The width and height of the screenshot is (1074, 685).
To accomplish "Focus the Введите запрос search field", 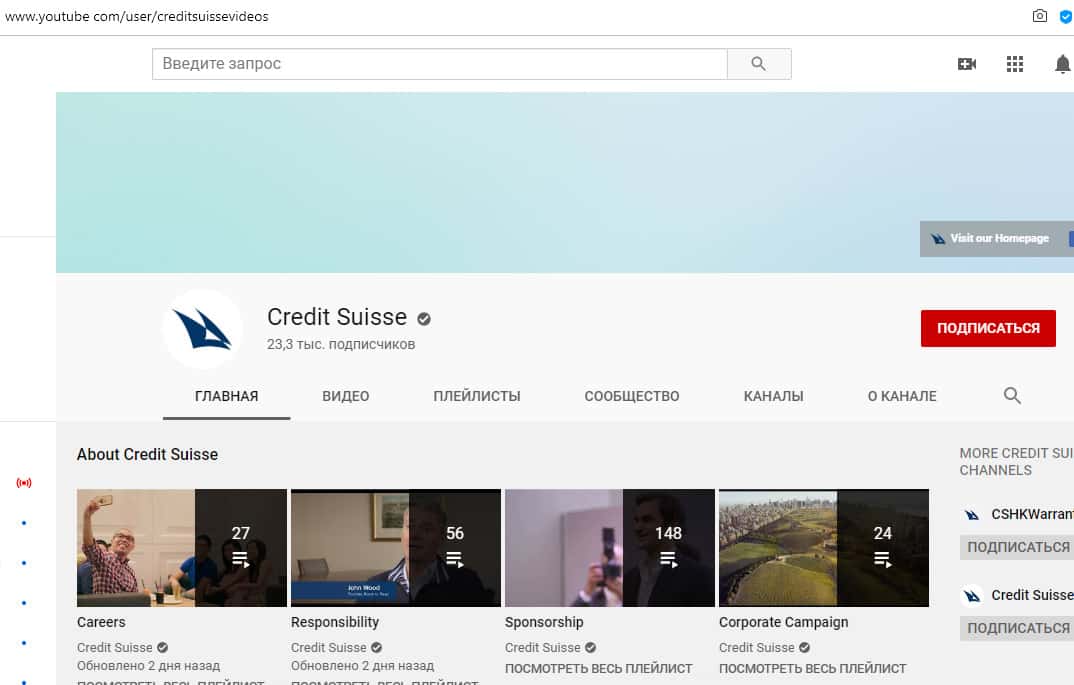I will coord(439,64).
